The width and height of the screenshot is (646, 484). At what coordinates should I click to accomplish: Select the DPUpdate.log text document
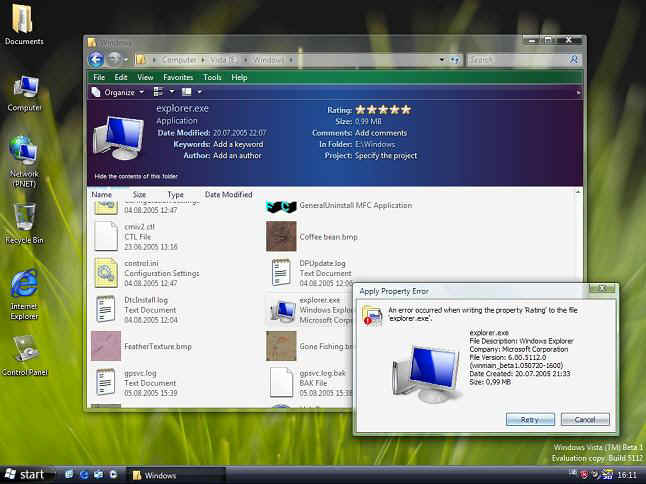click(x=281, y=270)
